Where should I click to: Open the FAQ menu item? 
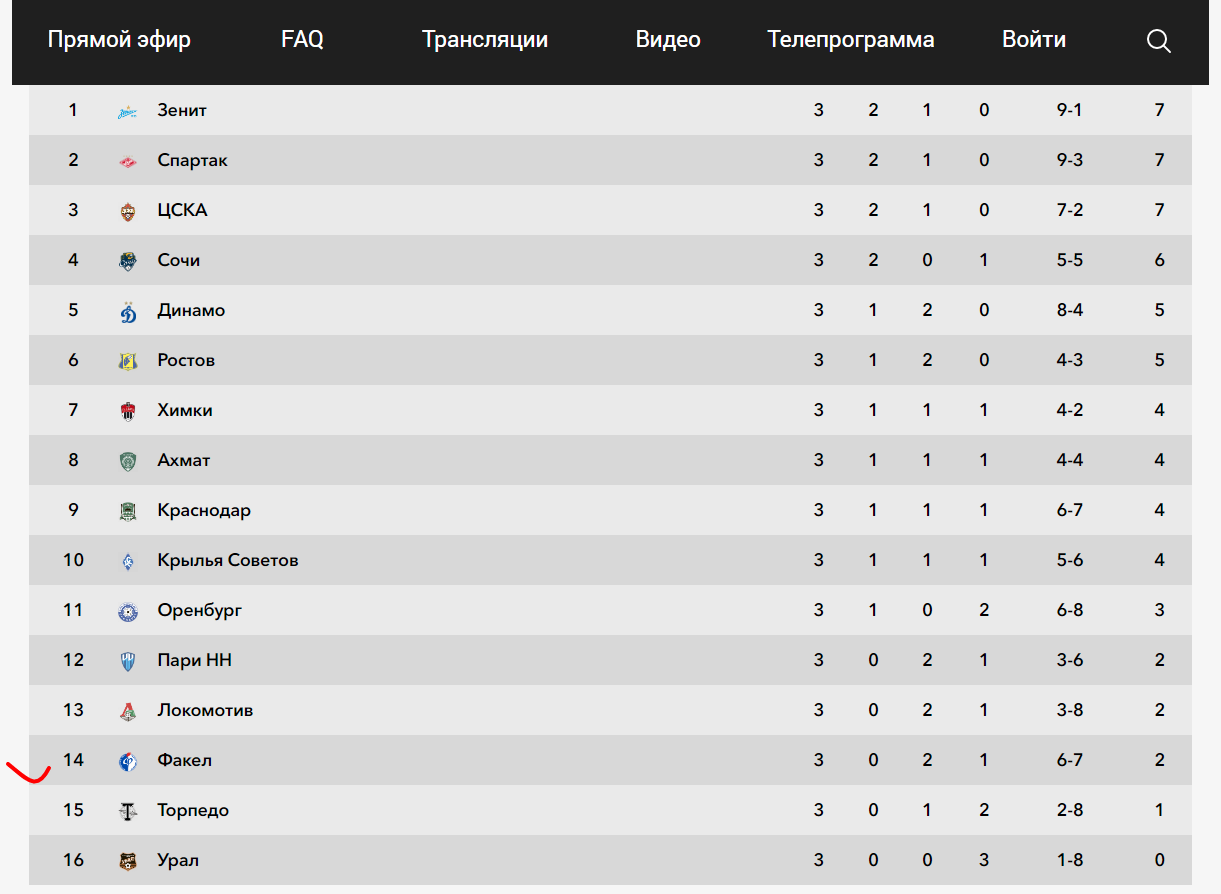(x=302, y=40)
